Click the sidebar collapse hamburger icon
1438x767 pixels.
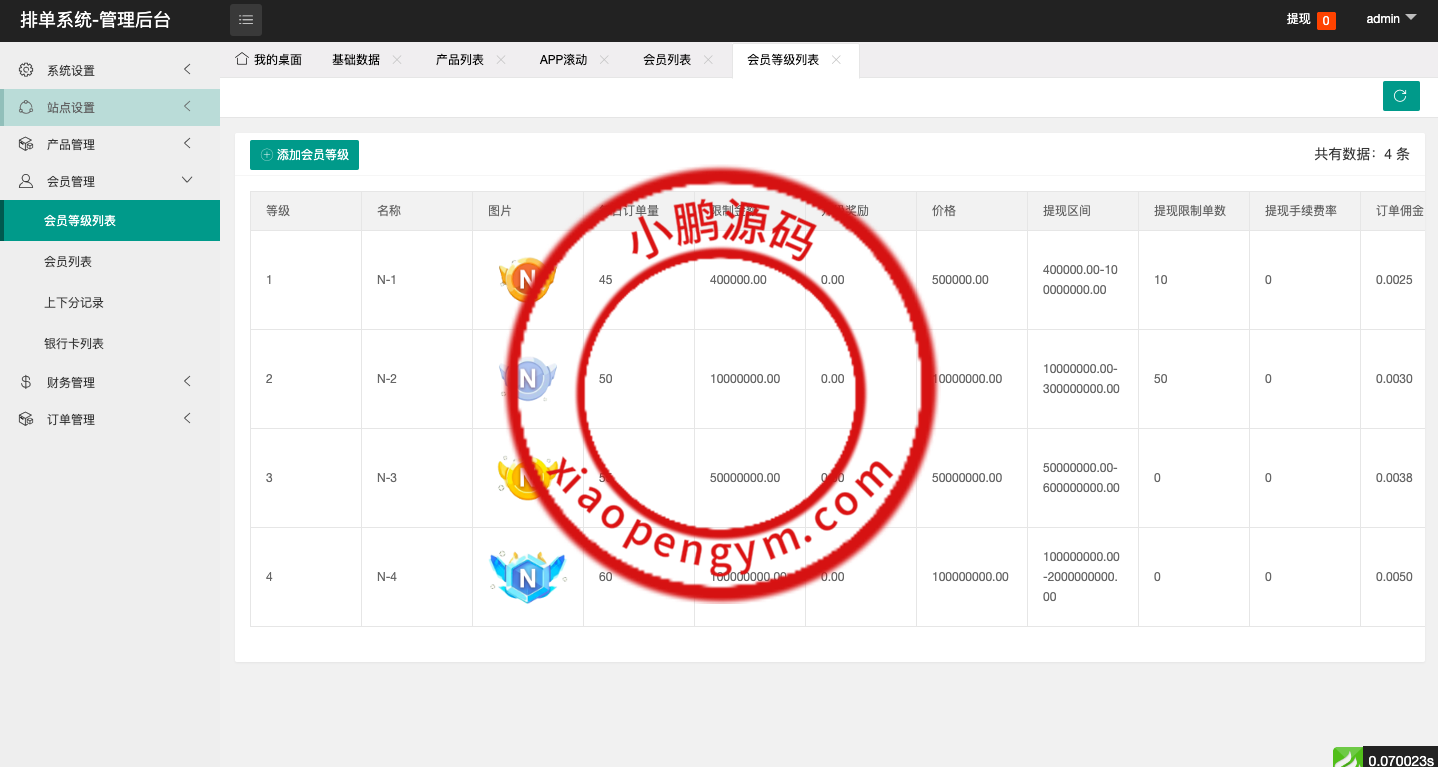click(246, 19)
